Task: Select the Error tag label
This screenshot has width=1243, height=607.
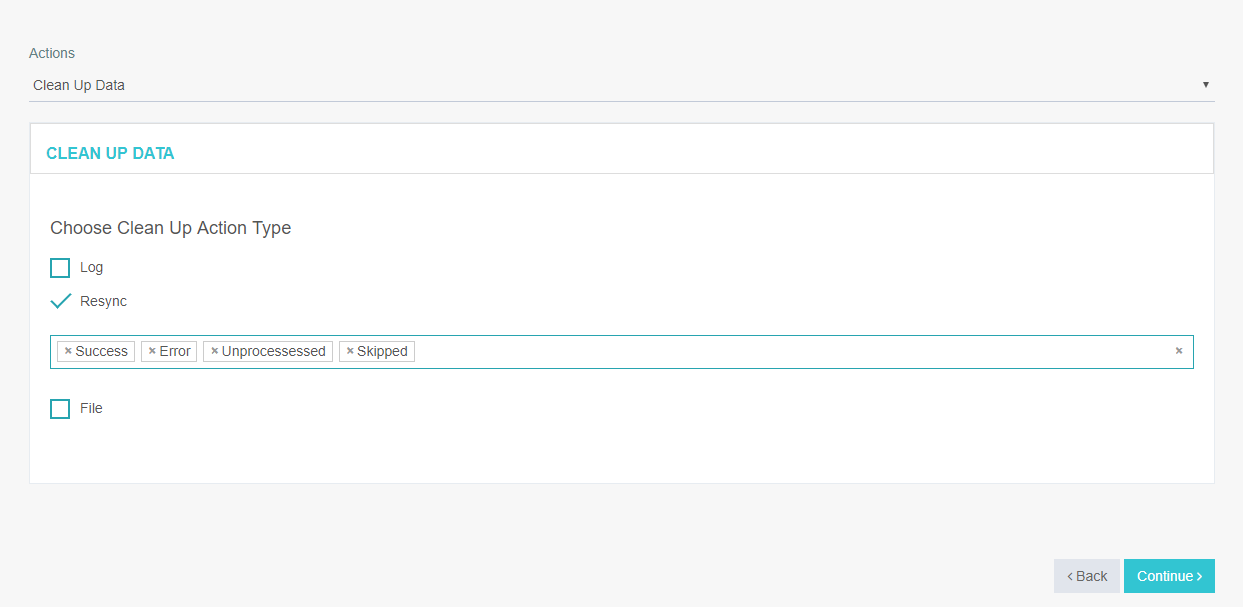Action: (x=175, y=351)
